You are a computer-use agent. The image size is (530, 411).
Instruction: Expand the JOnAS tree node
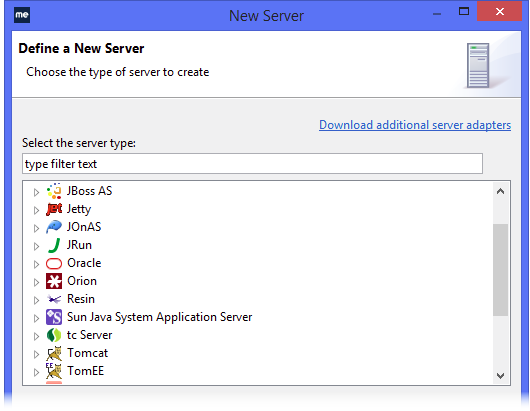tap(36, 228)
